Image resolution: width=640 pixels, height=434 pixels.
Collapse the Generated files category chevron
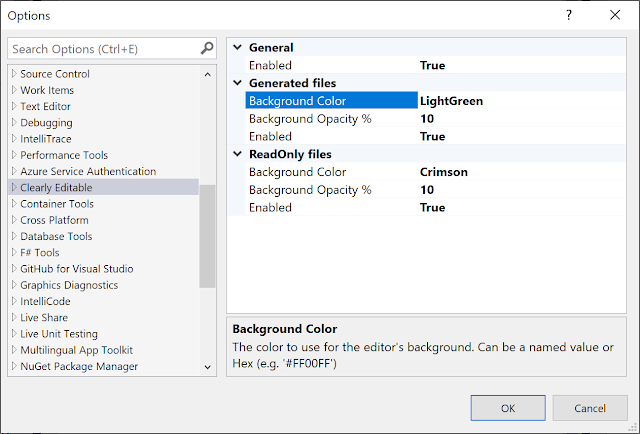(237, 83)
